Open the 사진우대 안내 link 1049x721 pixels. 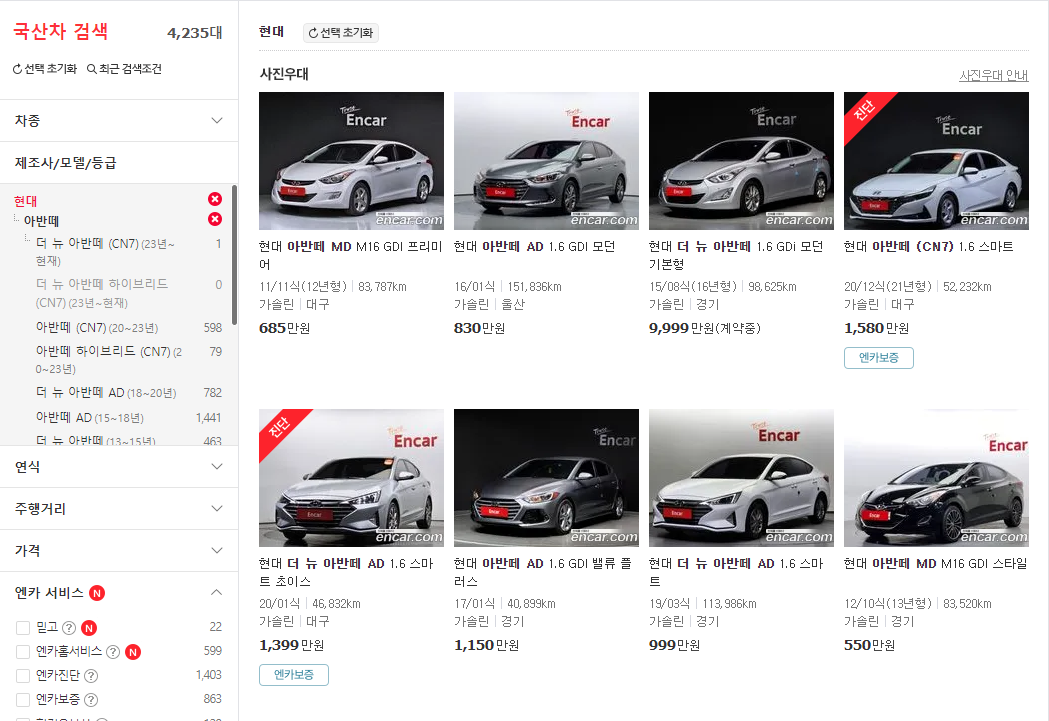click(x=993, y=76)
